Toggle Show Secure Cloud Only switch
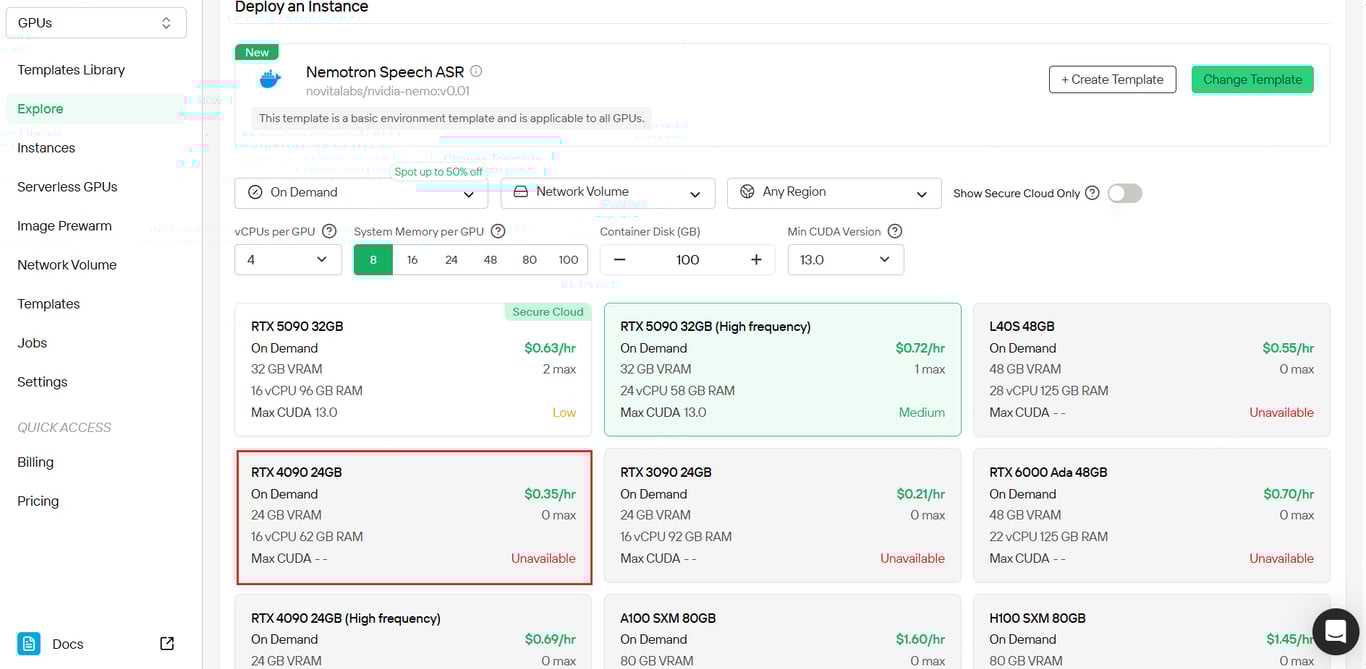 click(1125, 193)
